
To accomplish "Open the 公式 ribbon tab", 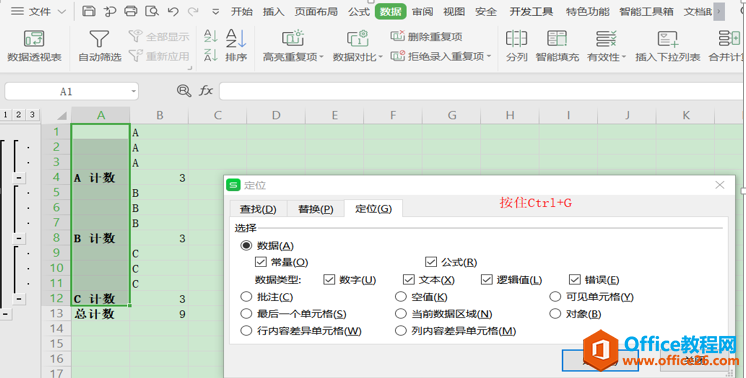I will (359, 11).
